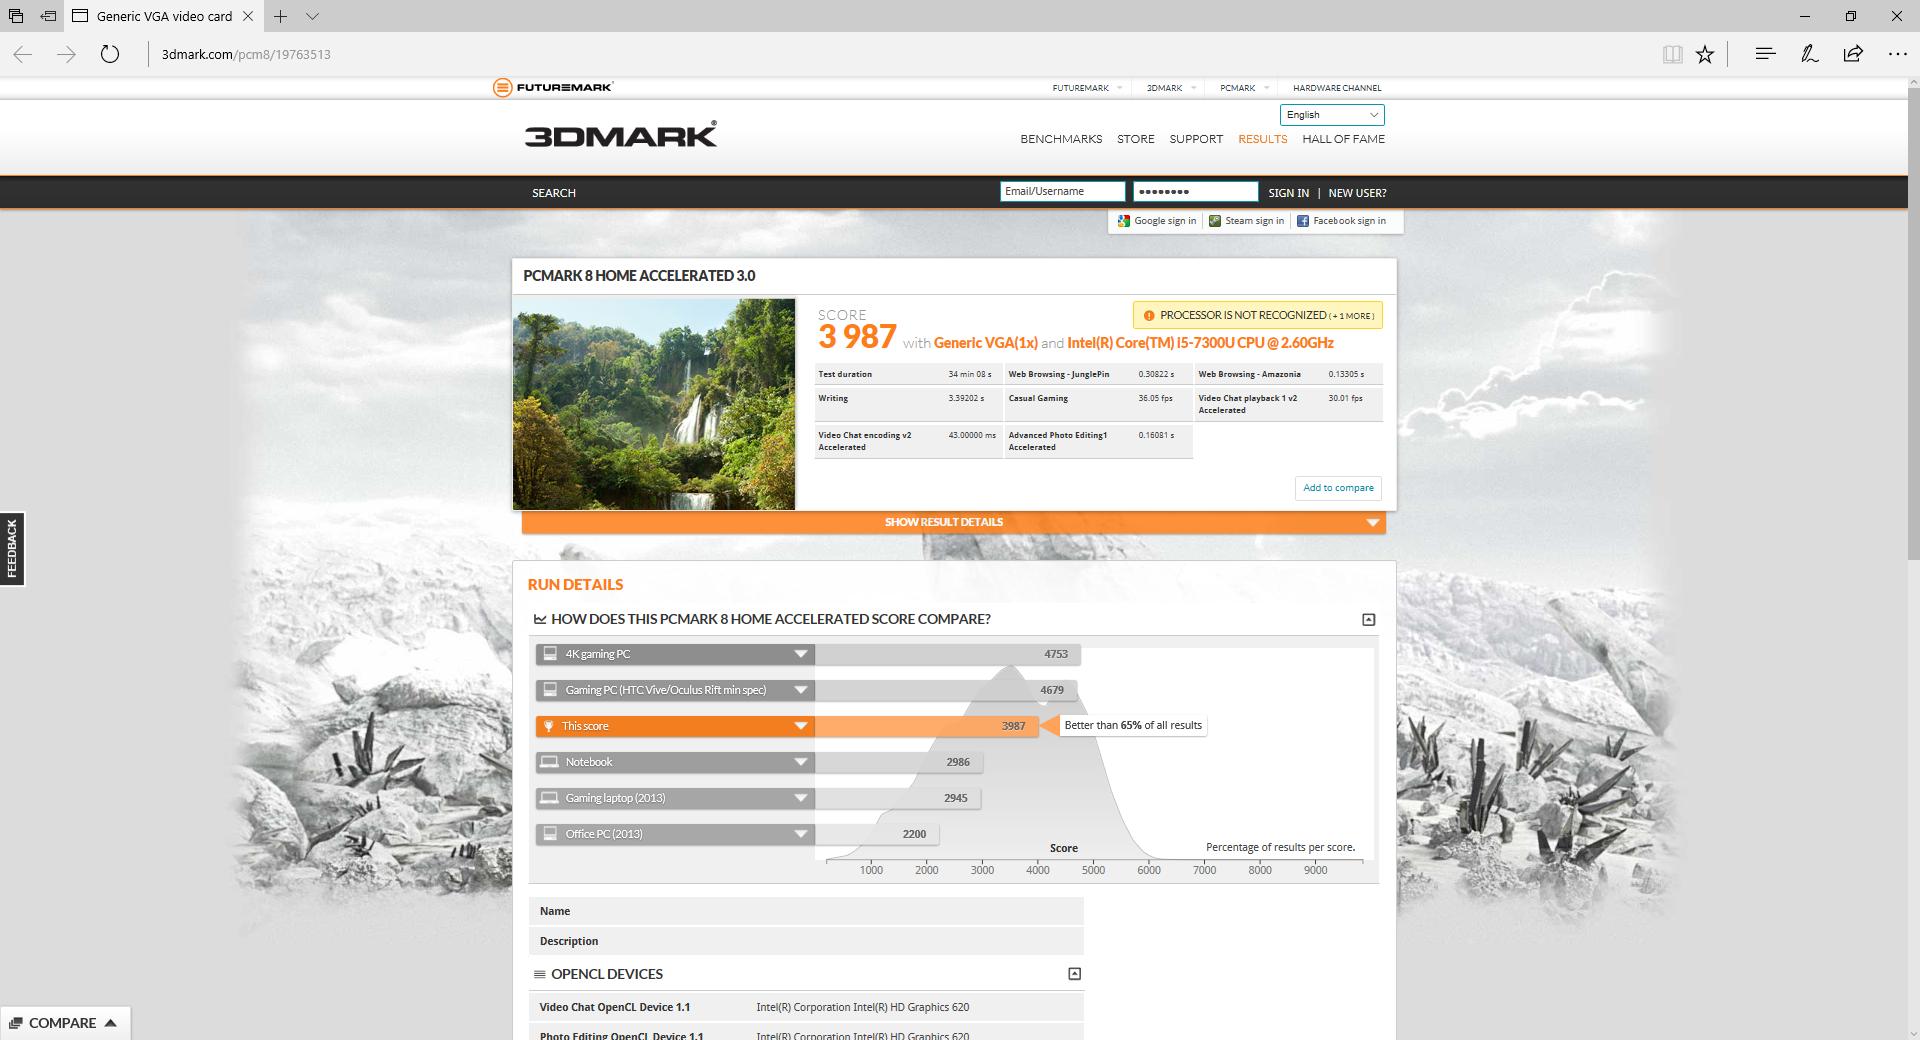Open the Store menu item
Viewport: 1920px width, 1040px height.
pos(1136,139)
